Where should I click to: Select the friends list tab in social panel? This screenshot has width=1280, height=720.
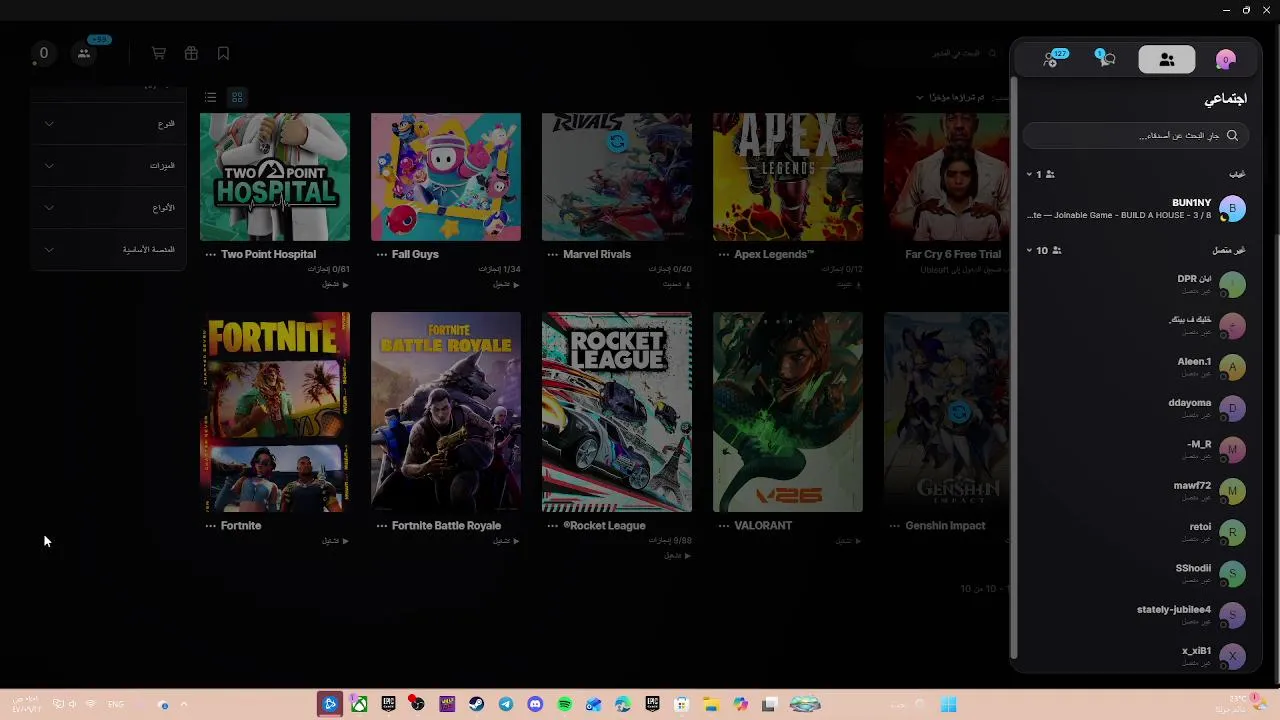(1166, 60)
